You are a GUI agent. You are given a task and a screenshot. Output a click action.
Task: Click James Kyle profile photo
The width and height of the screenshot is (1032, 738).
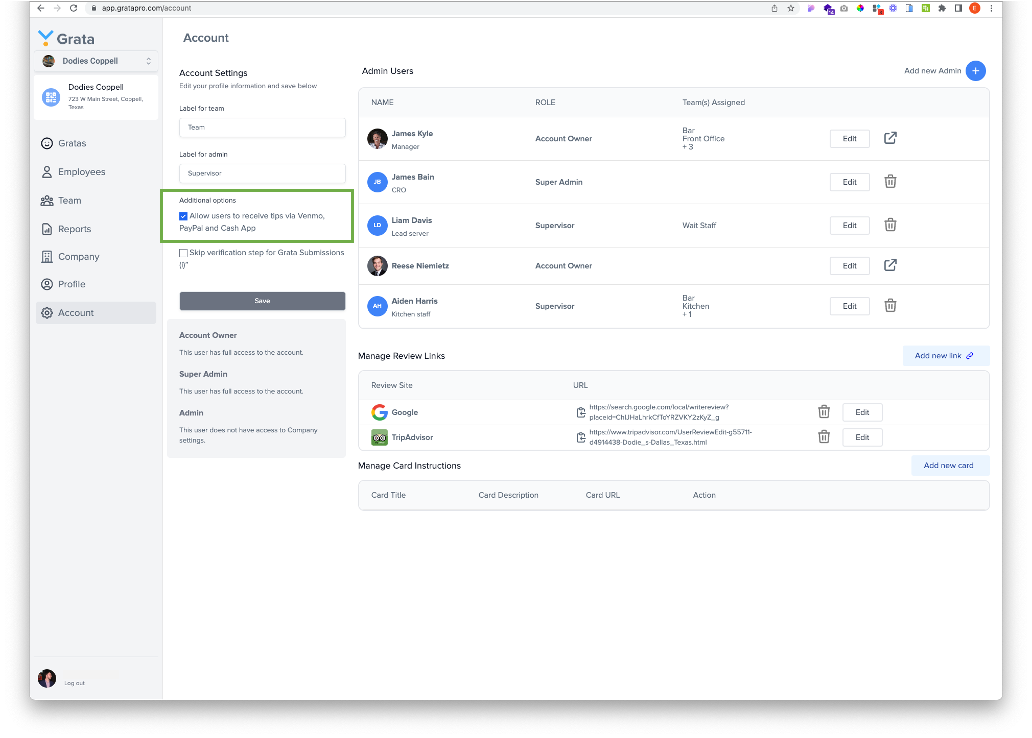[x=377, y=139]
